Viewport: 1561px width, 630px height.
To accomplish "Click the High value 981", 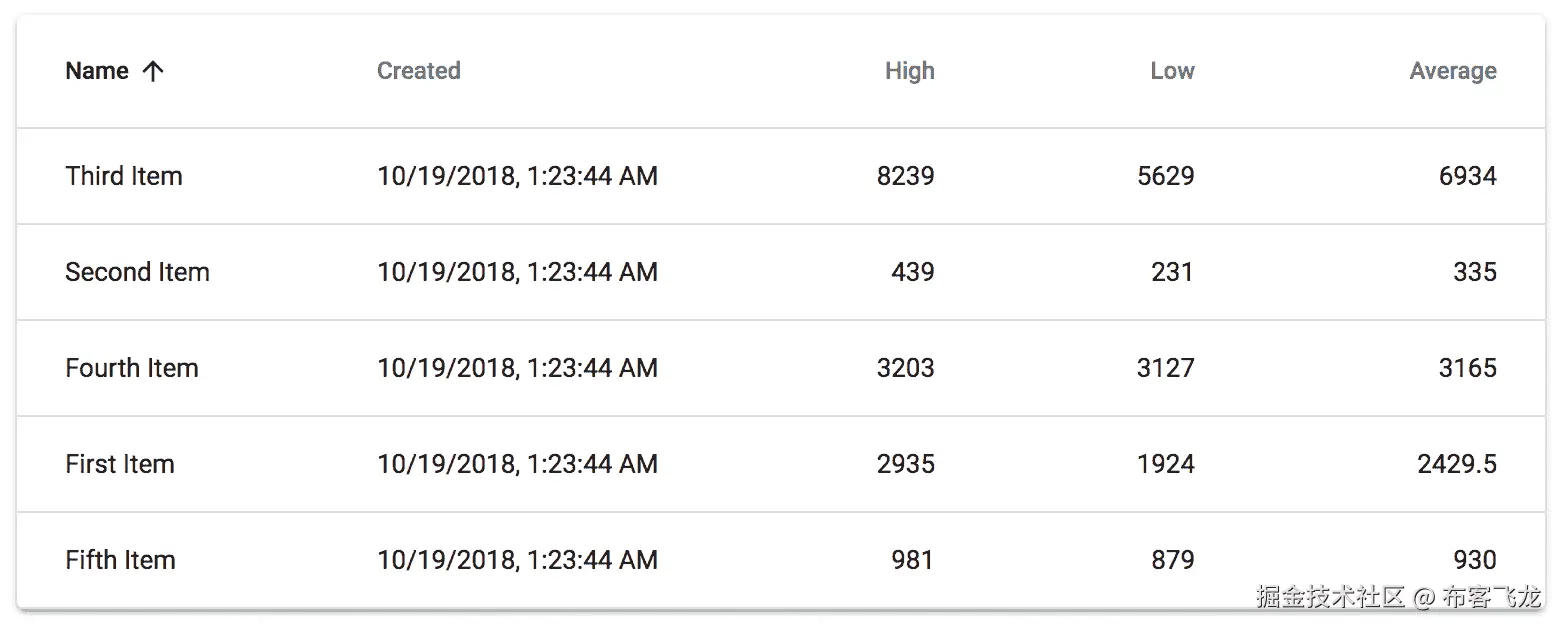I will (912, 560).
